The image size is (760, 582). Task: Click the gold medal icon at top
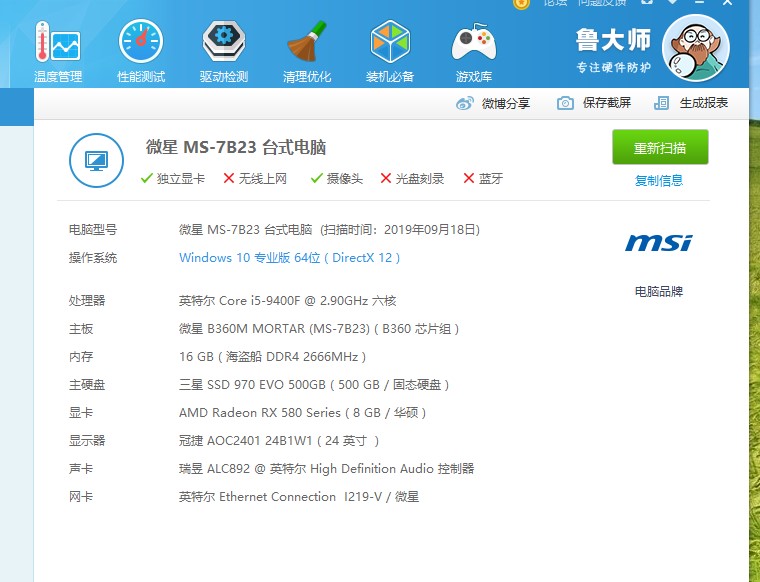point(521,4)
